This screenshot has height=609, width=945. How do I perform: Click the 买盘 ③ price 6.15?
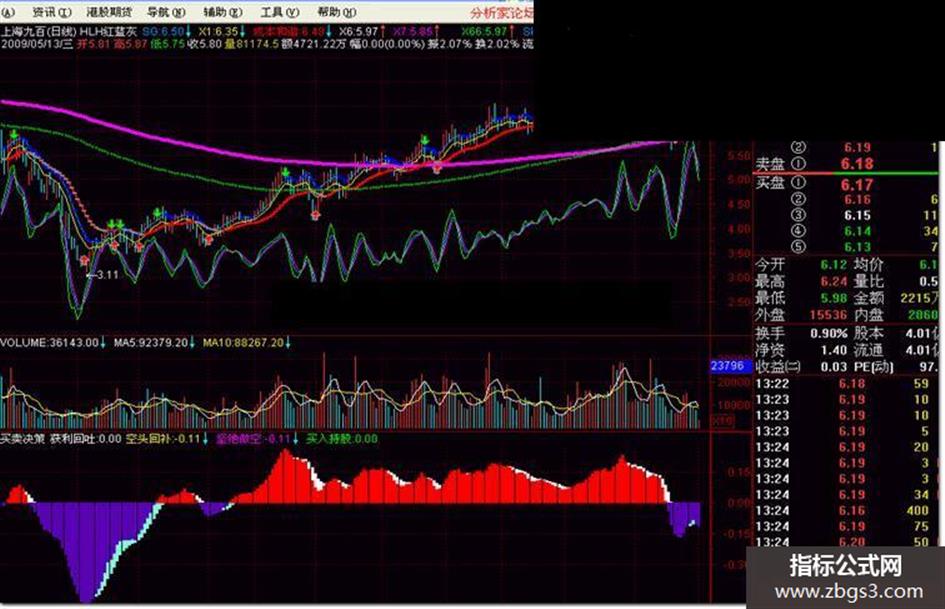[x=857, y=215]
